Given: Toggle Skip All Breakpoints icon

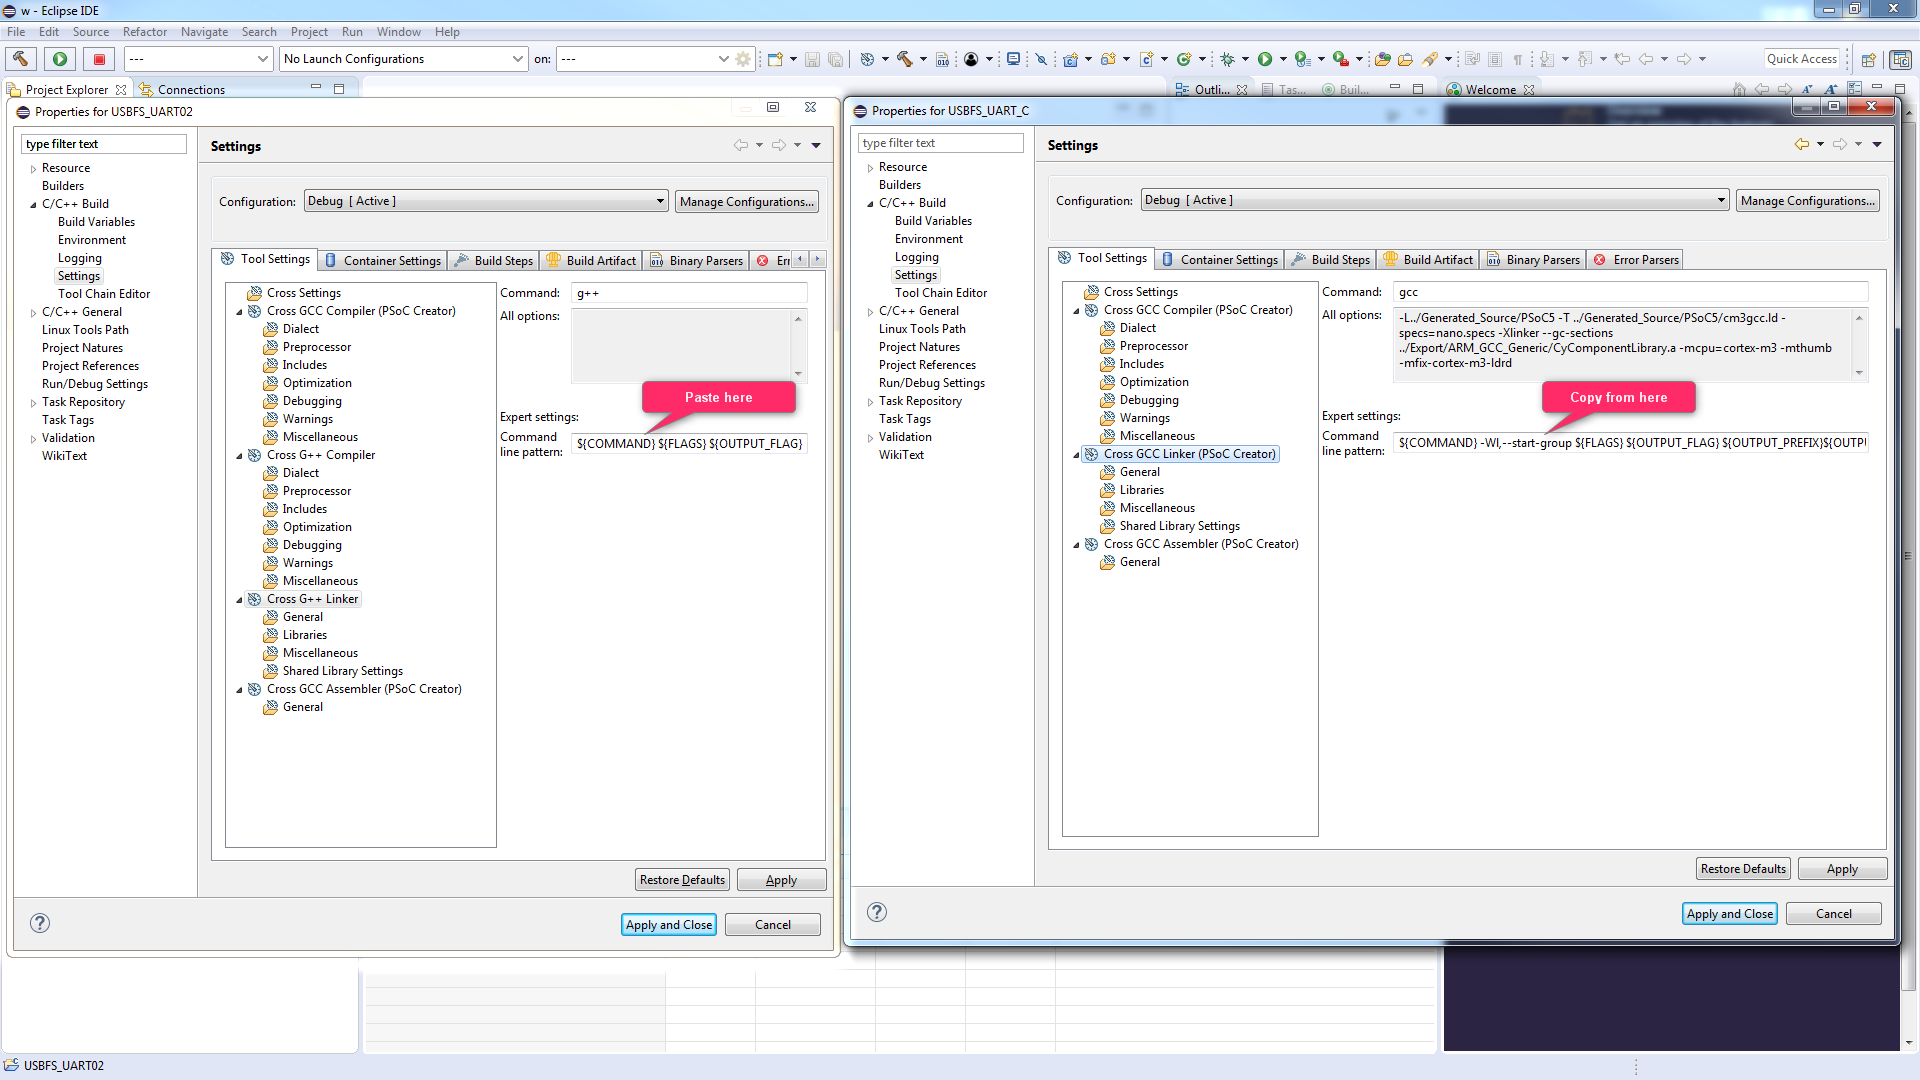Looking at the screenshot, I should (1041, 59).
